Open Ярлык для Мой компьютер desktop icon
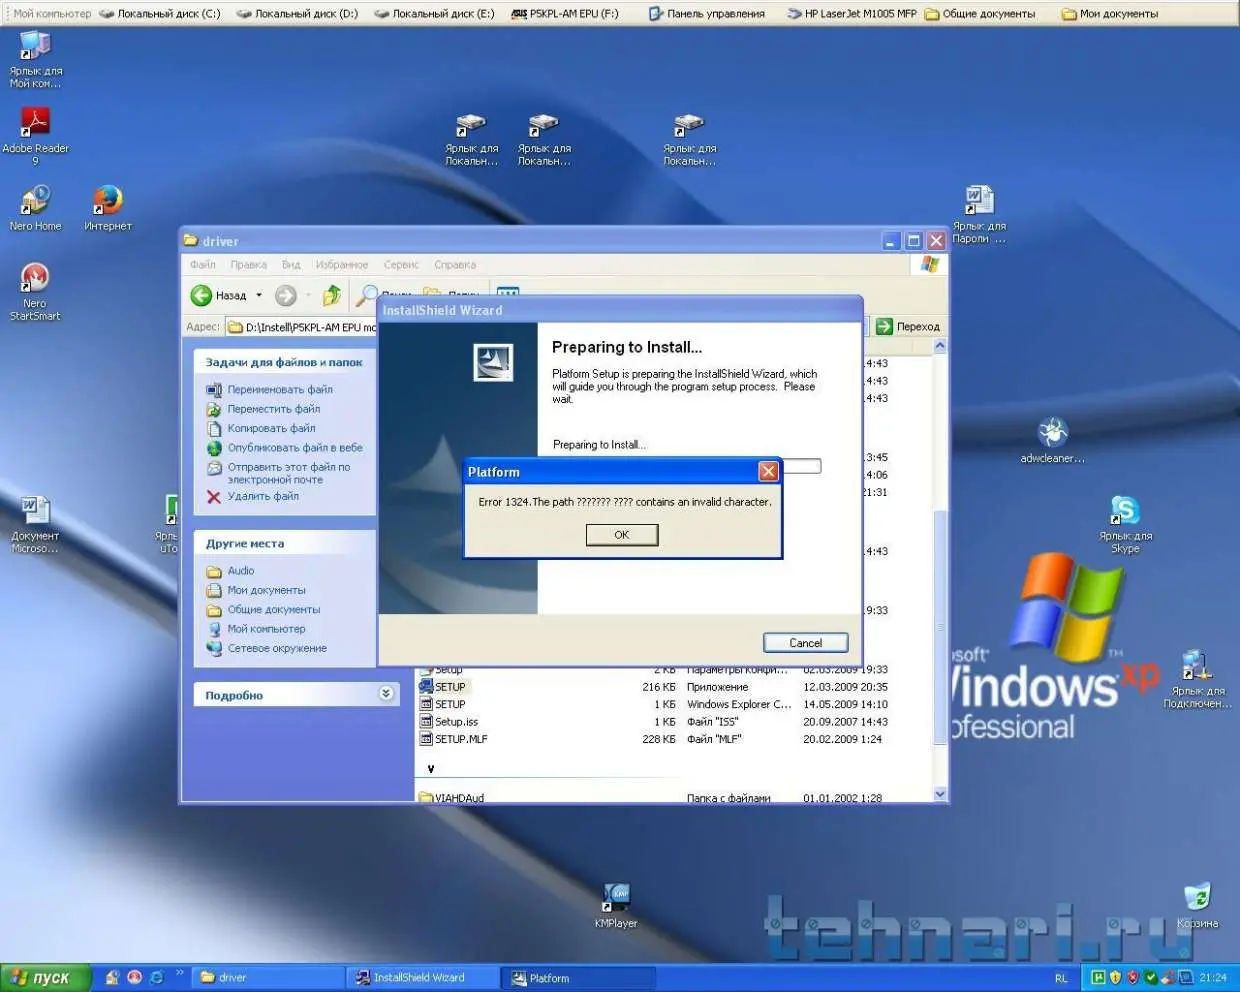The width and height of the screenshot is (1240, 992). coord(36,58)
